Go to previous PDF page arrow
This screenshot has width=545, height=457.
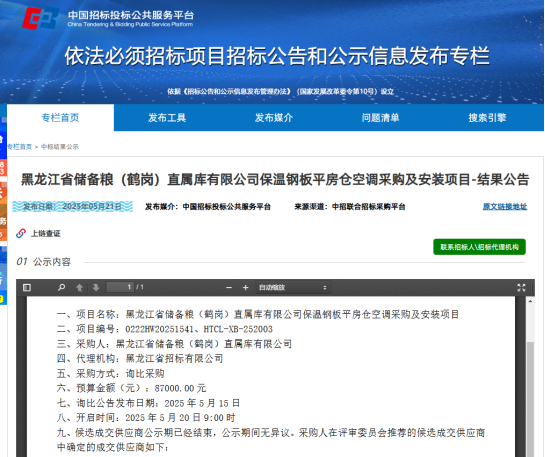[x=79, y=287]
